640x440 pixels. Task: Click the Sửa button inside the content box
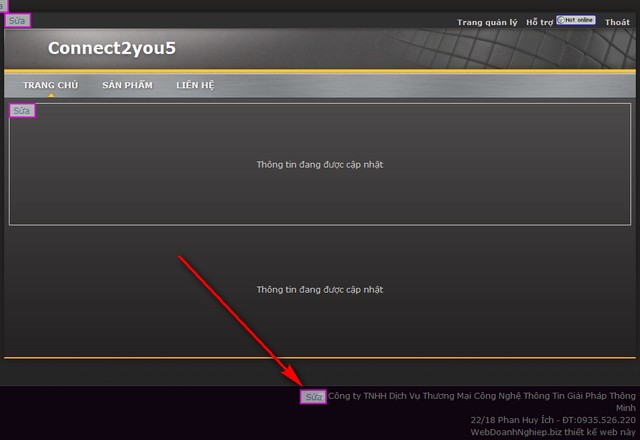[x=22, y=111]
